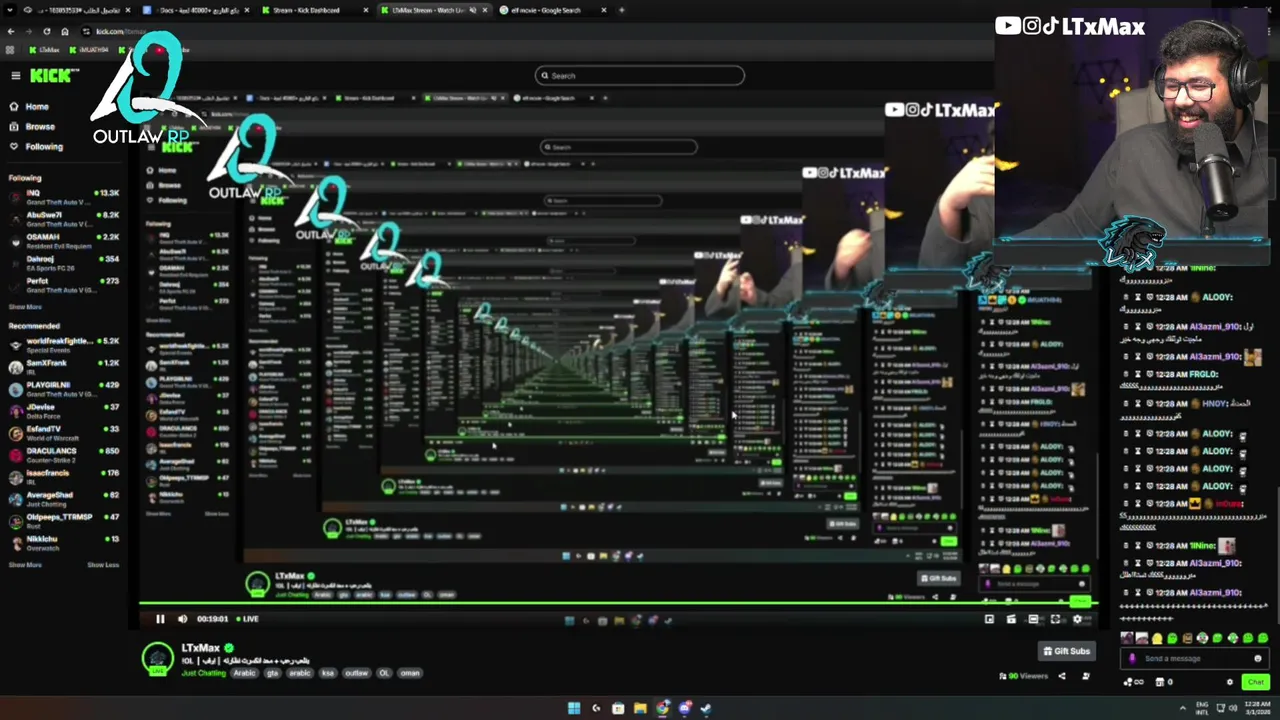The image size is (1280, 720).
Task: Switch to the Docs browser tab
Action: click(x=194, y=10)
